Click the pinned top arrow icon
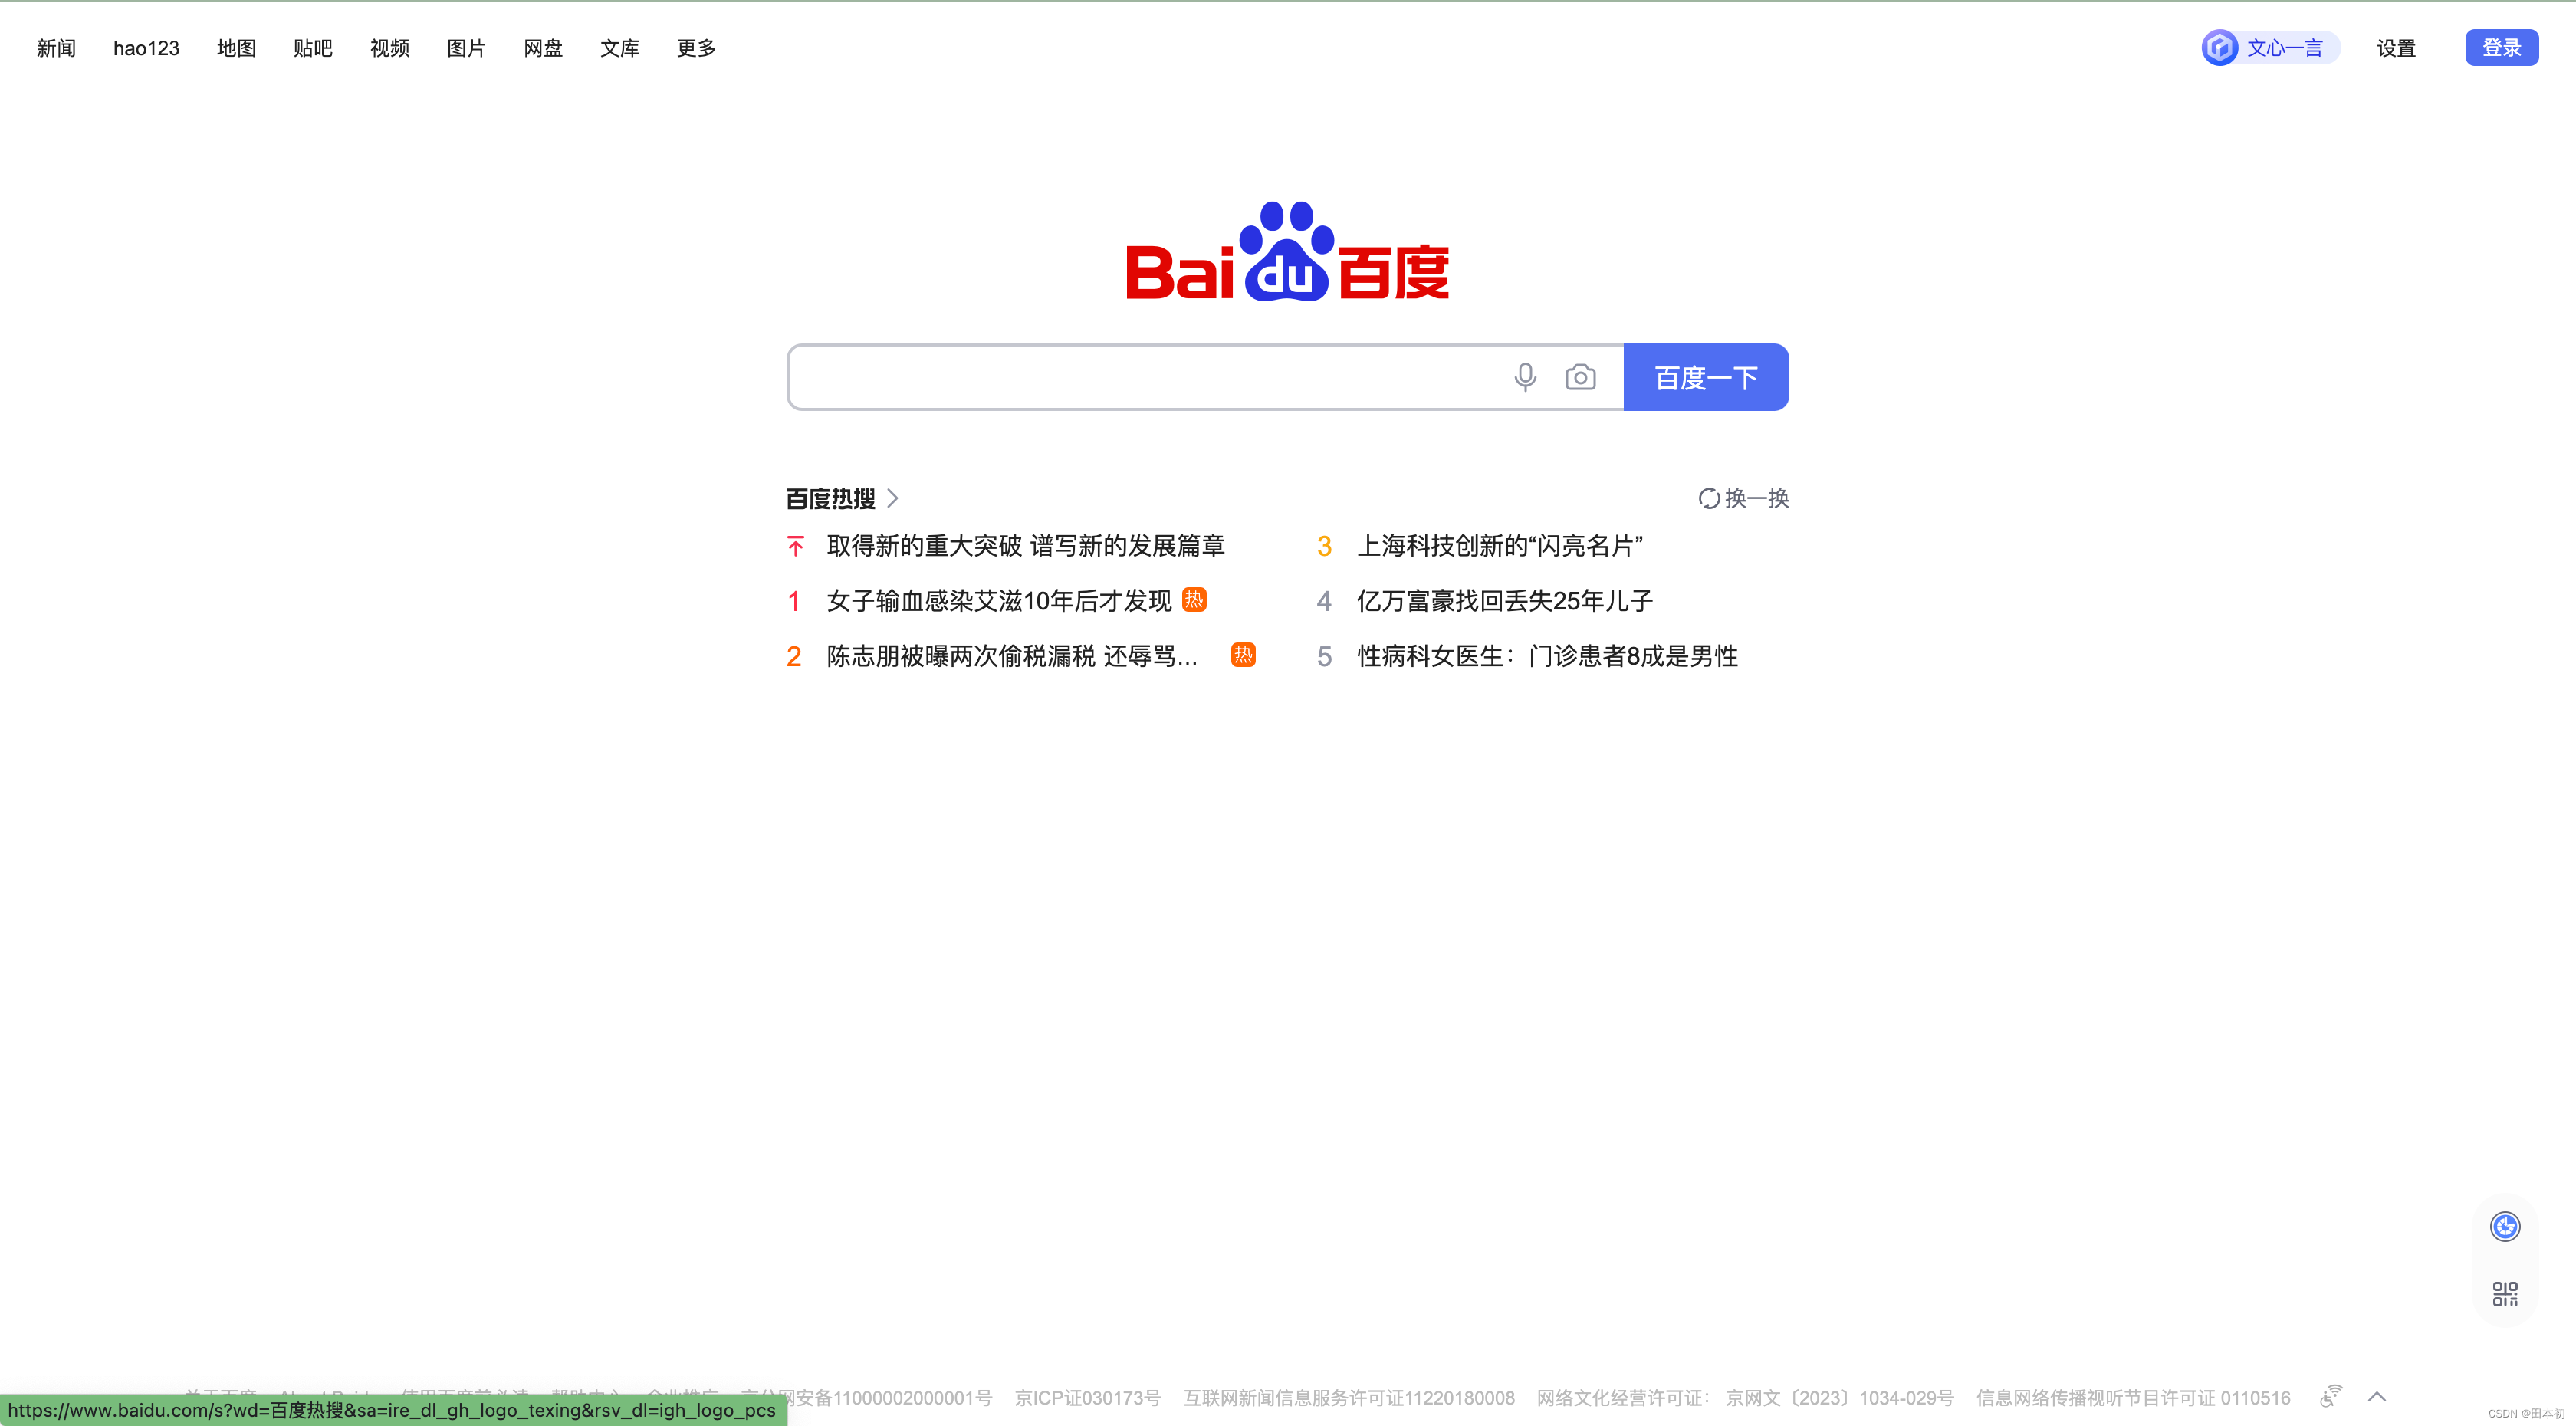2576x1426 pixels. click(795, 546)
